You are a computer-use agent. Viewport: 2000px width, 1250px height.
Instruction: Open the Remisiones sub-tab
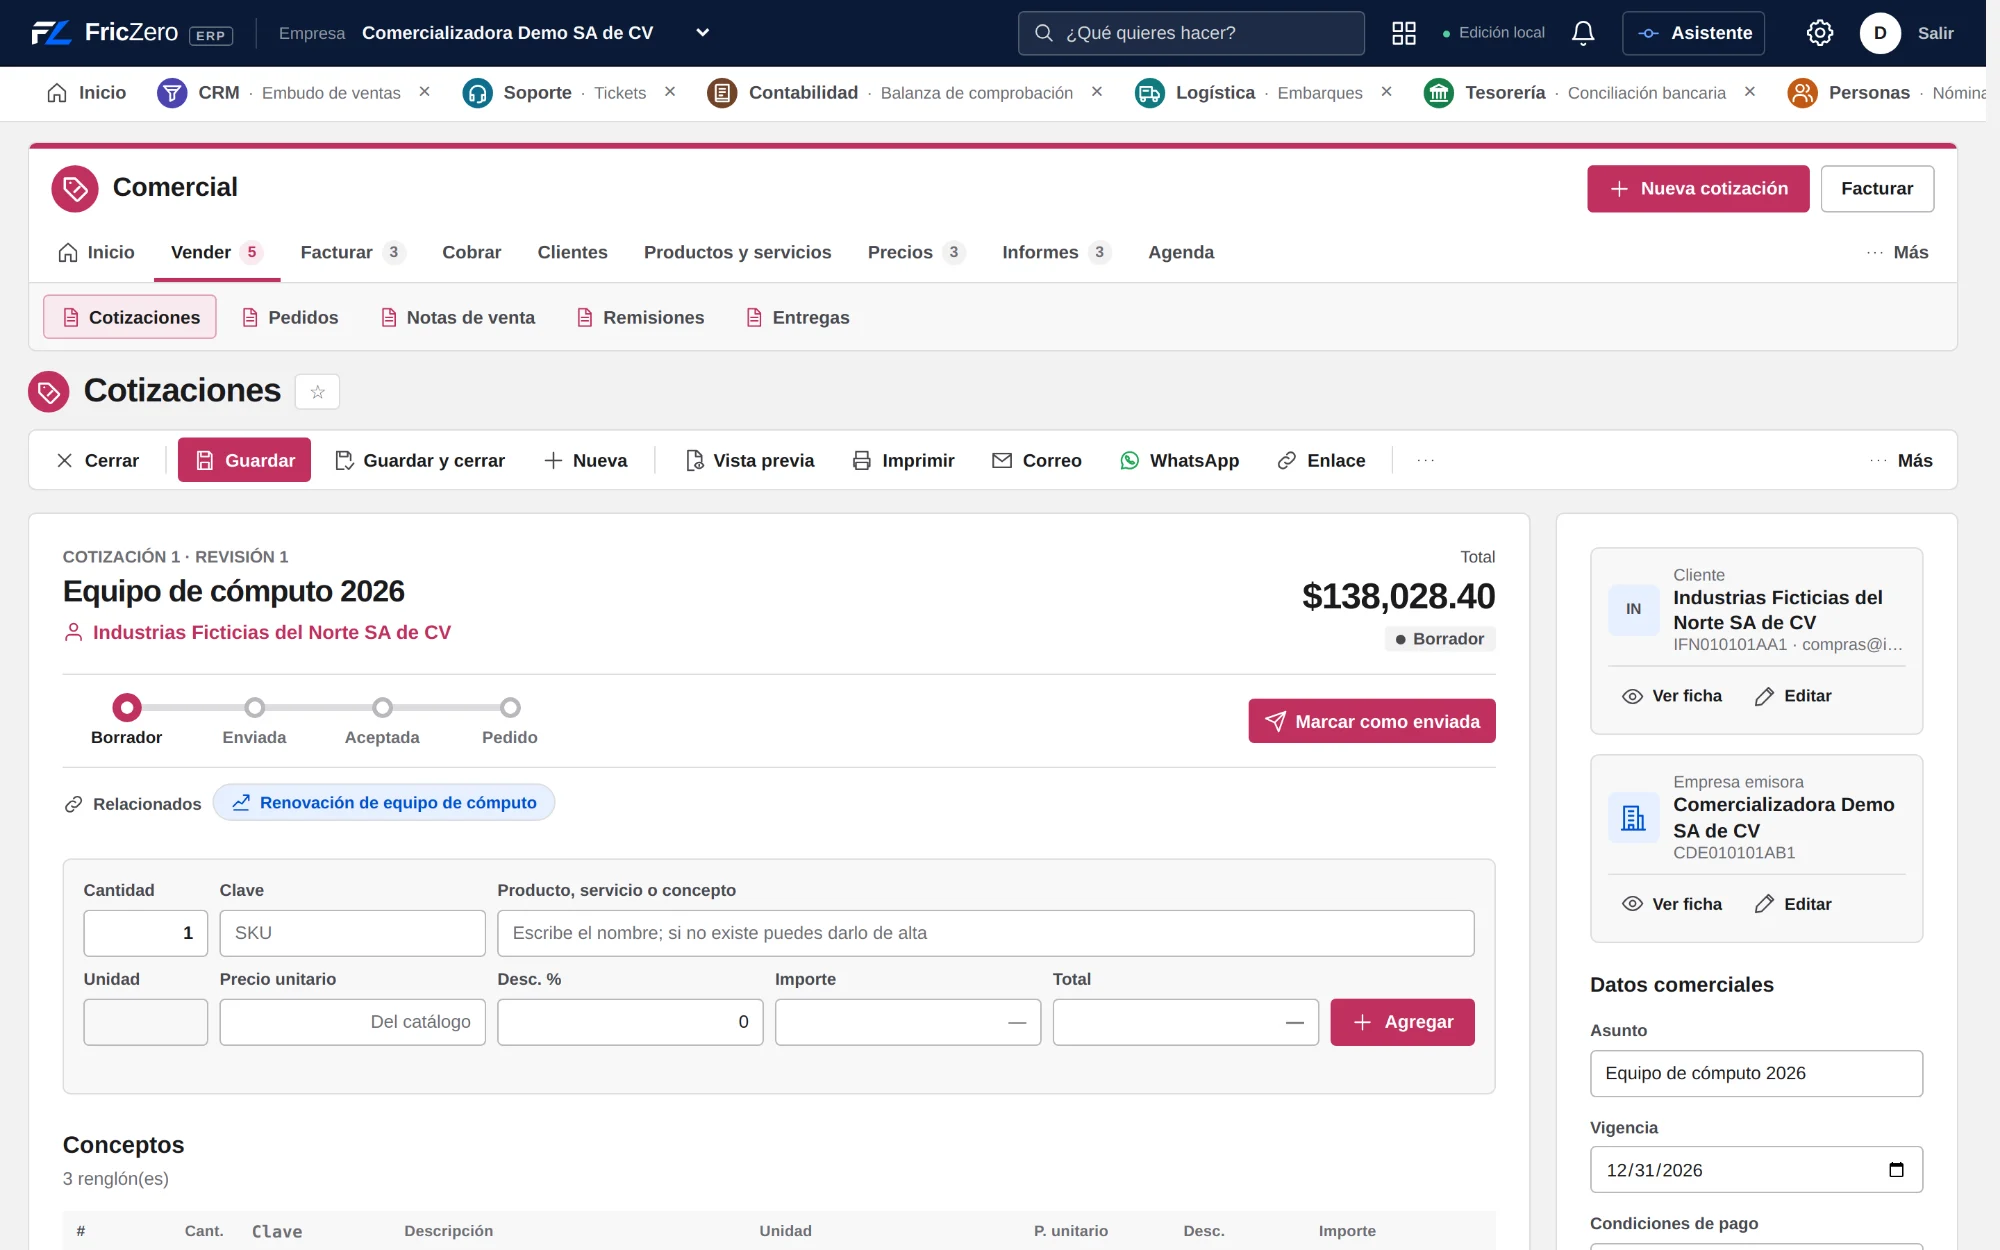[641, 317]
